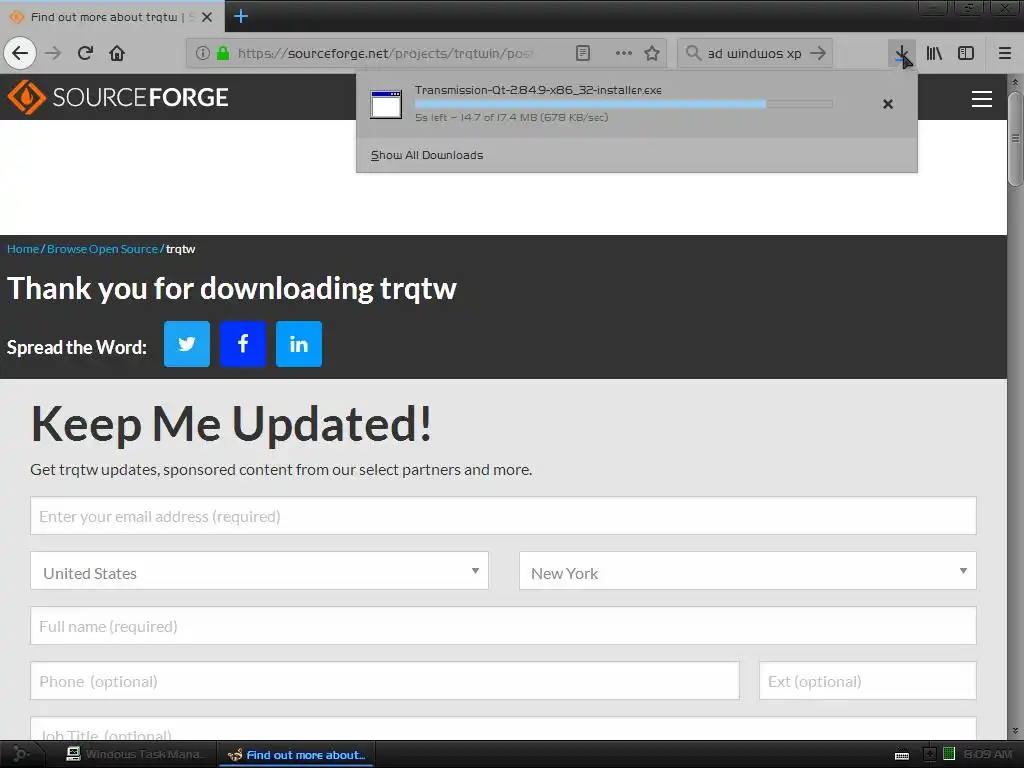Click the page vertical scrollbar thumb
This screenshot has width=1024, height=768.
coord(1015,138)
